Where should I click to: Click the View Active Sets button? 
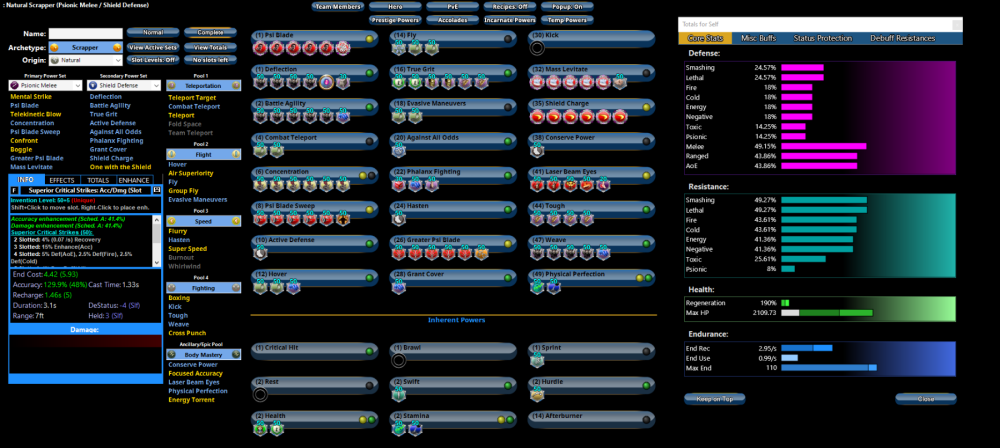point(153,47)
